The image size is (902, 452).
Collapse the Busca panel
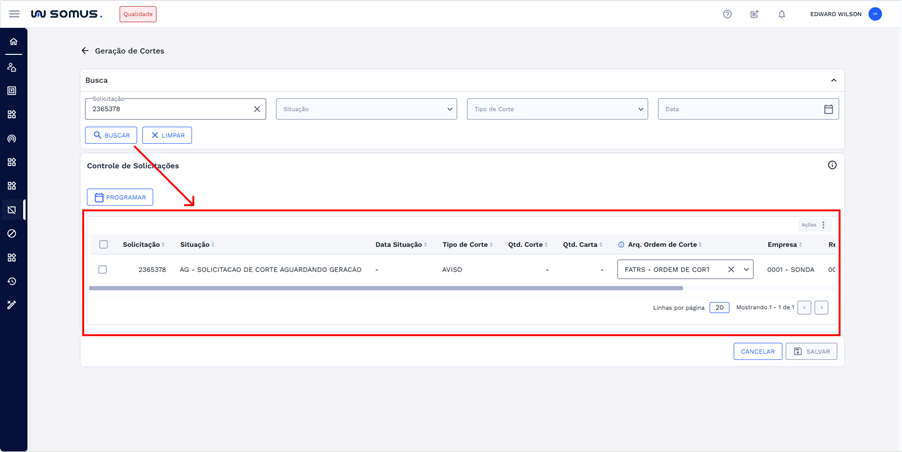click(x=833, y=80)
